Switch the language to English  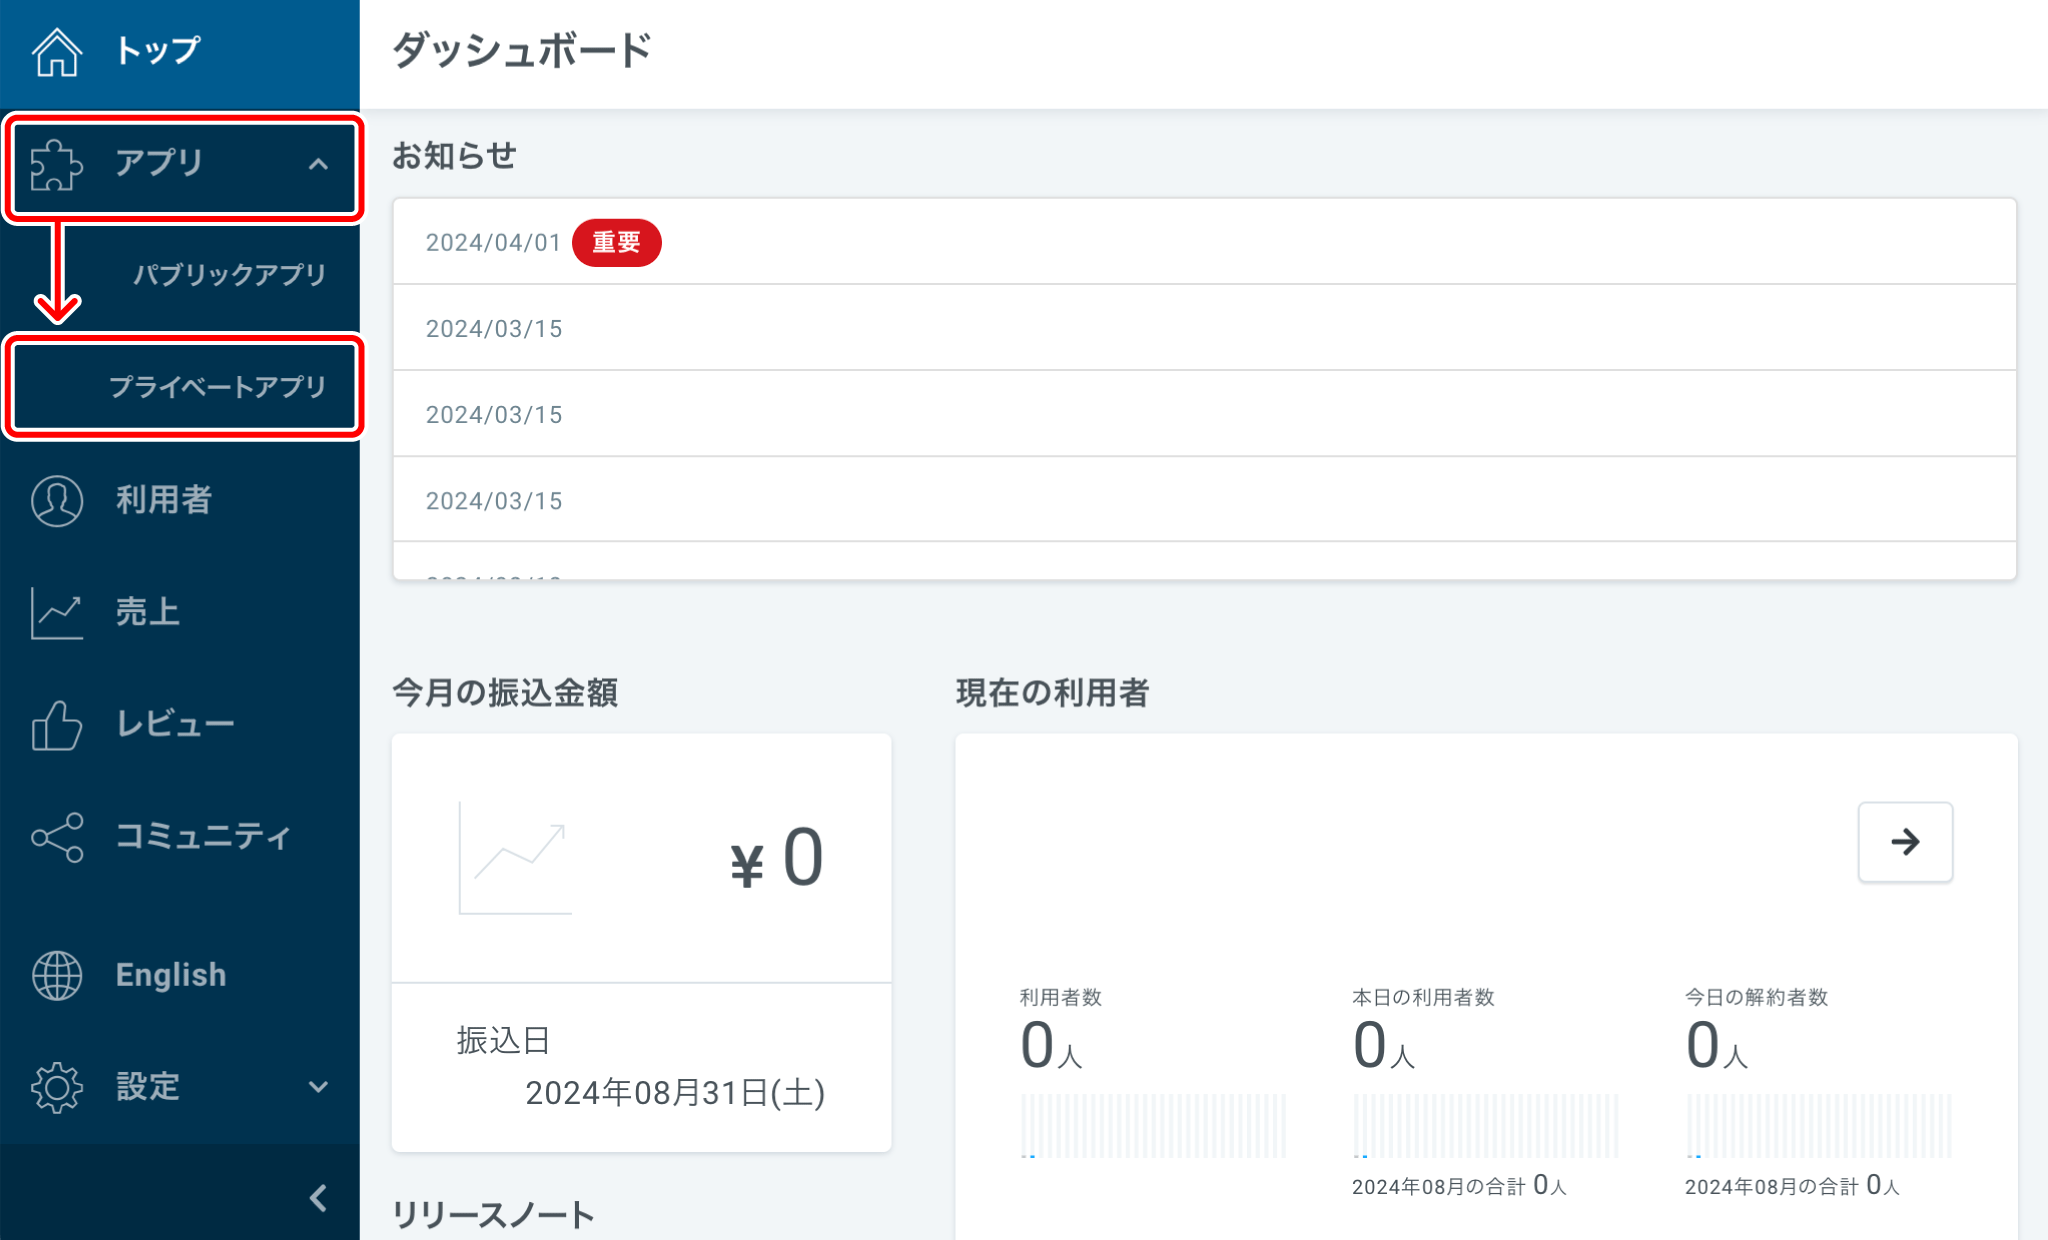(171, 975)
